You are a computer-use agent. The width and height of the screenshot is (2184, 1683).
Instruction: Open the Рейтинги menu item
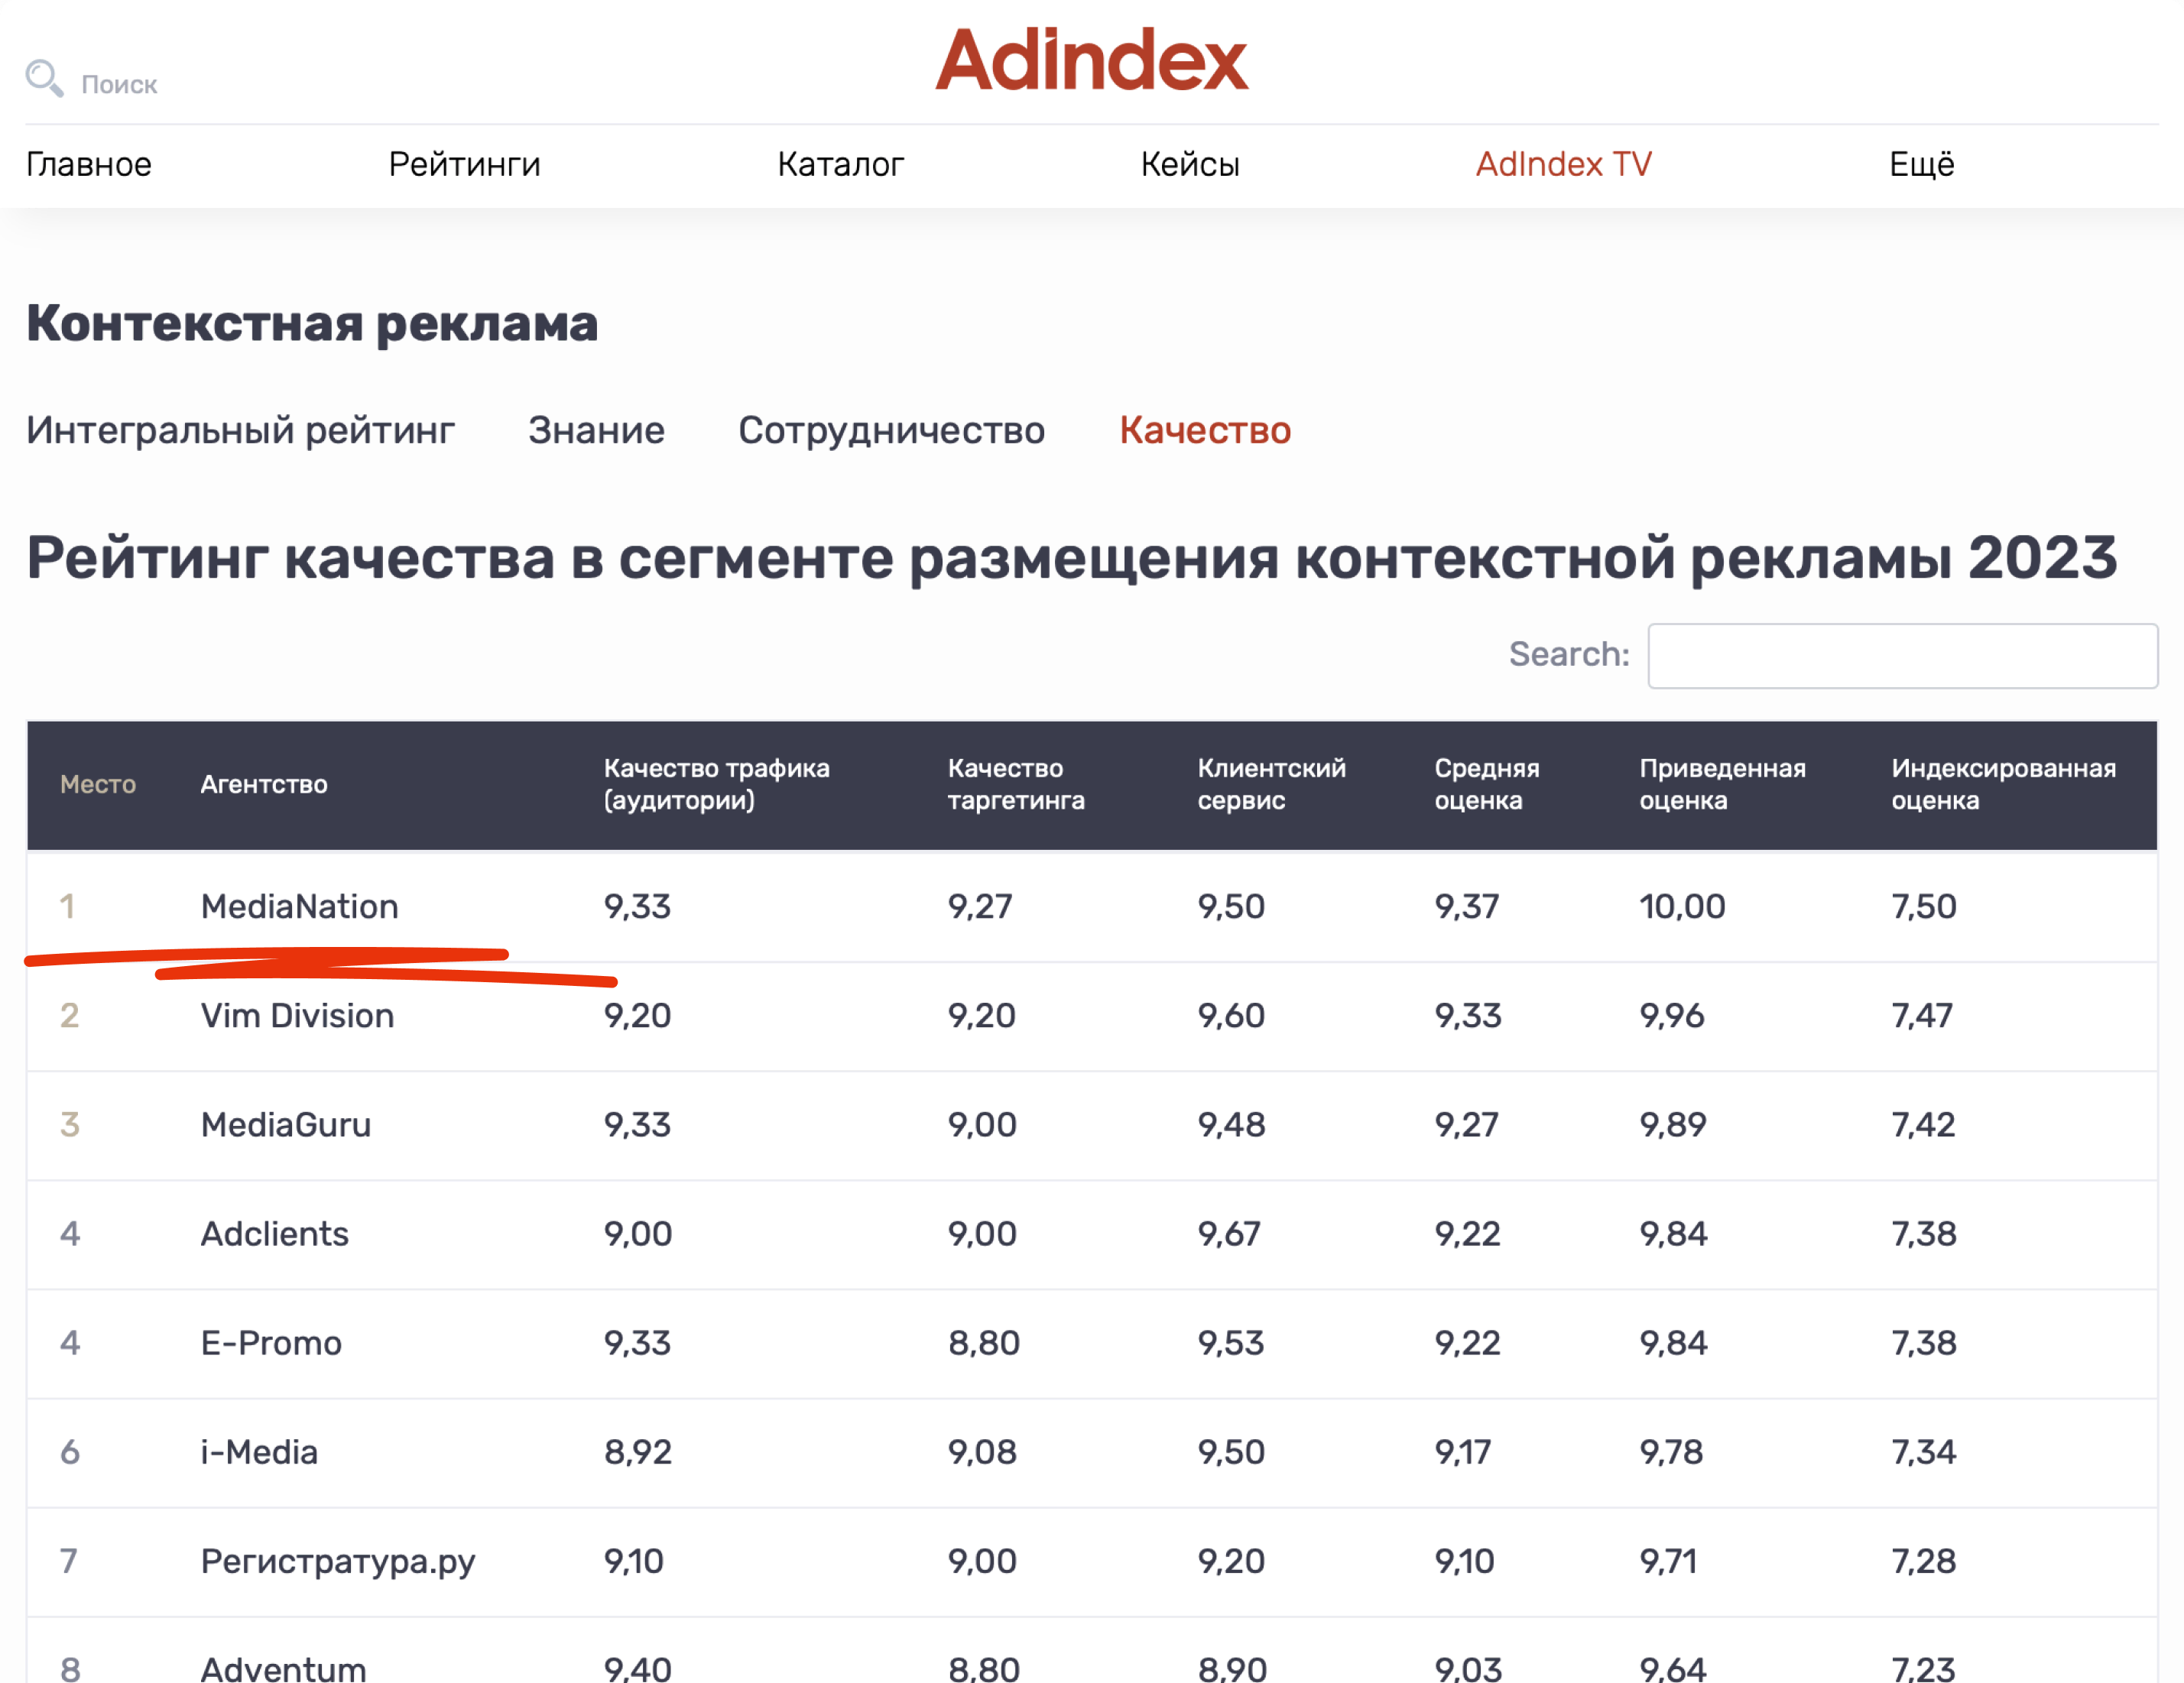tap(464, 164)
